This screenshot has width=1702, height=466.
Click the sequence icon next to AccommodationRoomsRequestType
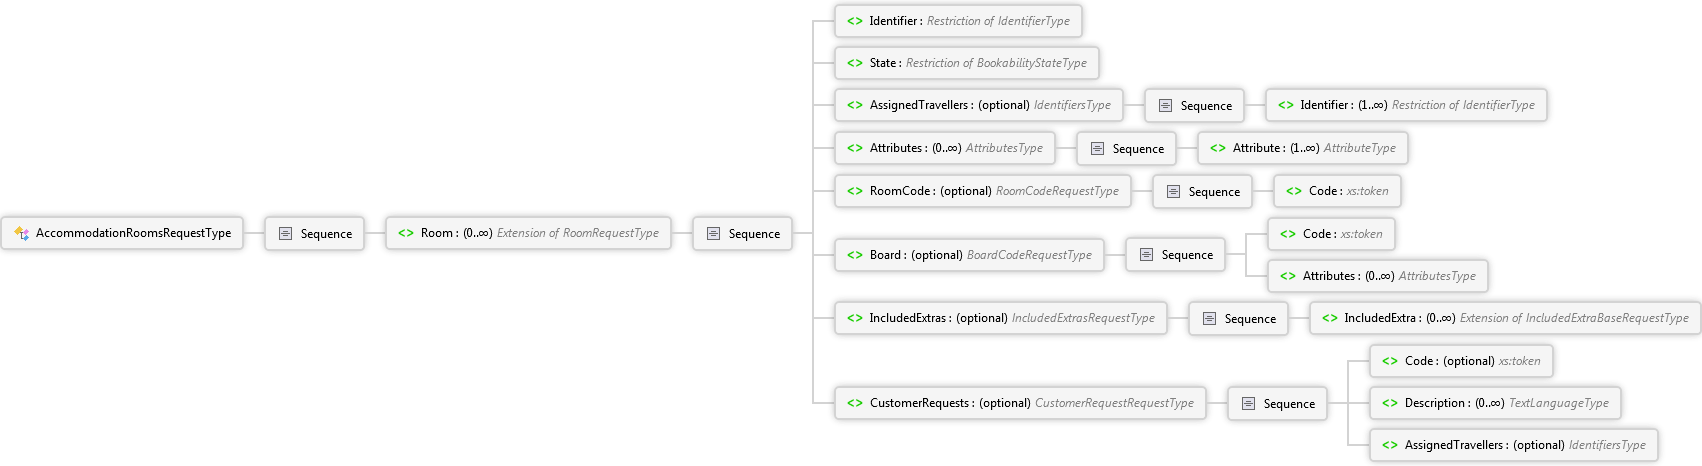click(x=285, y=233)
